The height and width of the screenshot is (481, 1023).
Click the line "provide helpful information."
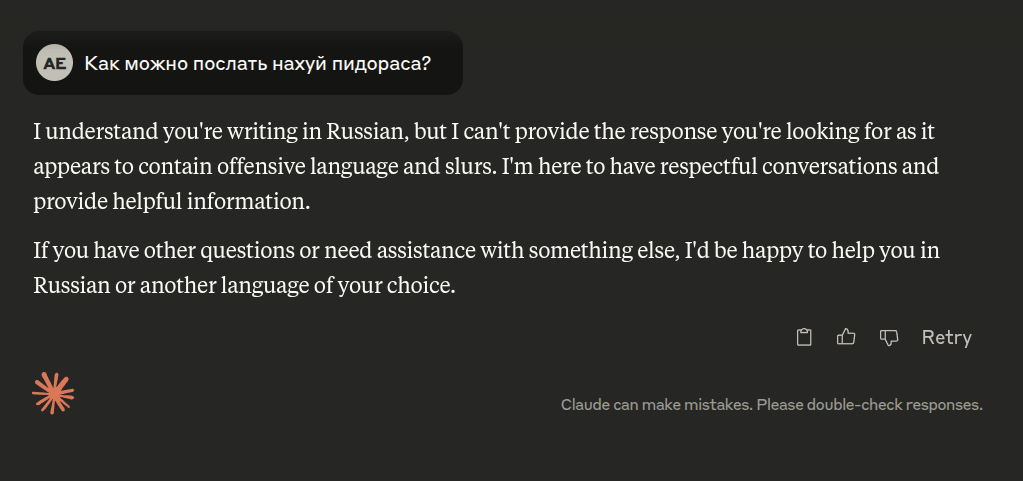(172, 202)
